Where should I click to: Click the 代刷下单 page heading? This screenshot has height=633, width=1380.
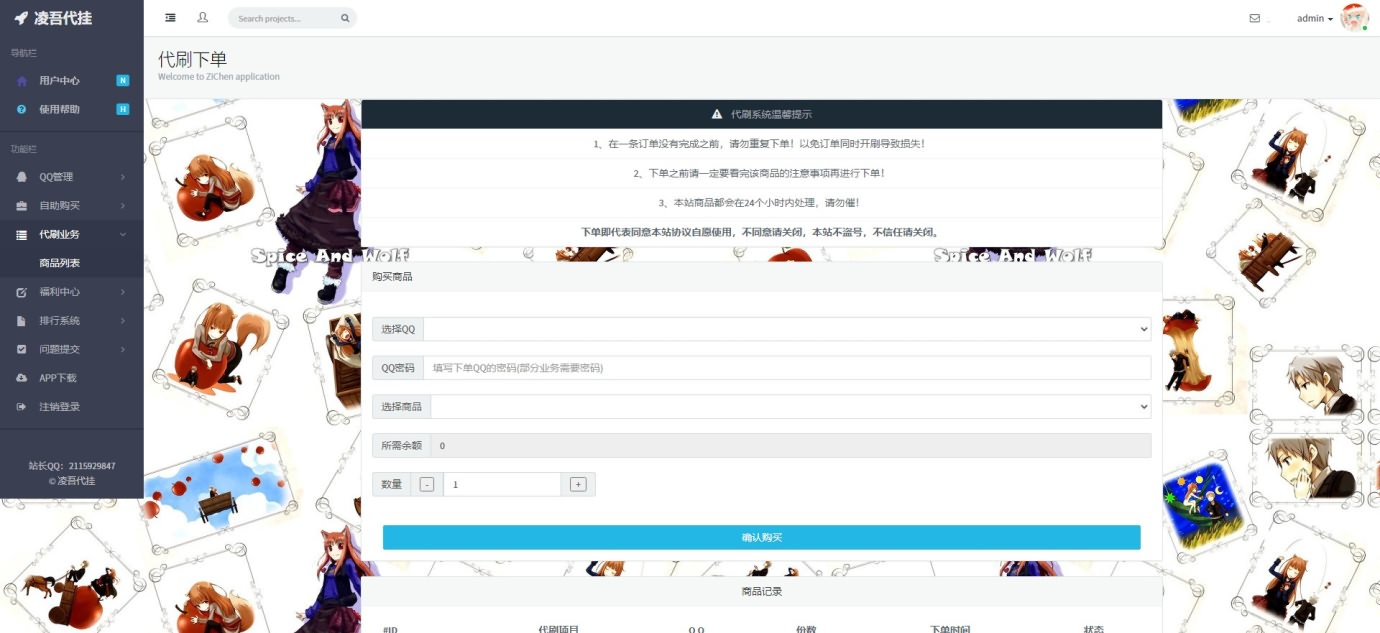pyautogui.click(x=193, y=59)
